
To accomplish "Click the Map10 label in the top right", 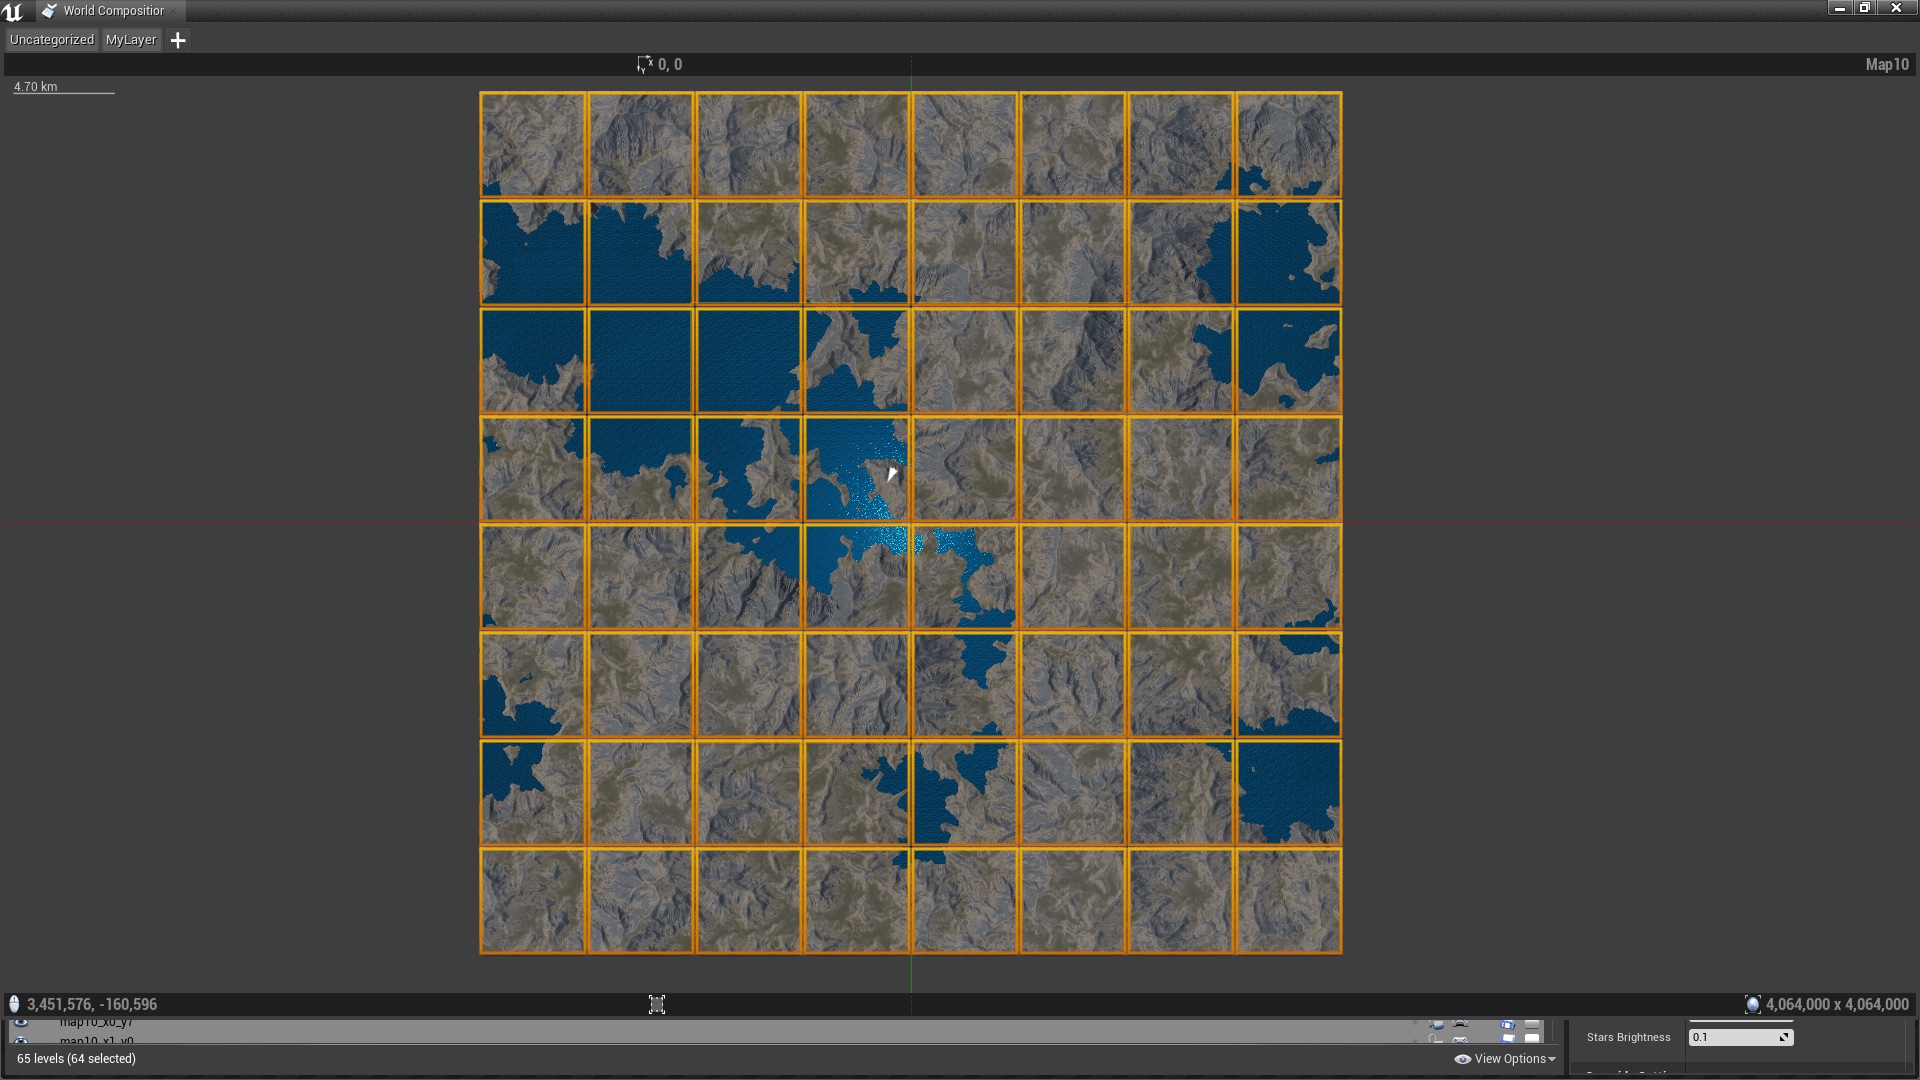I will click(1885, 65).
